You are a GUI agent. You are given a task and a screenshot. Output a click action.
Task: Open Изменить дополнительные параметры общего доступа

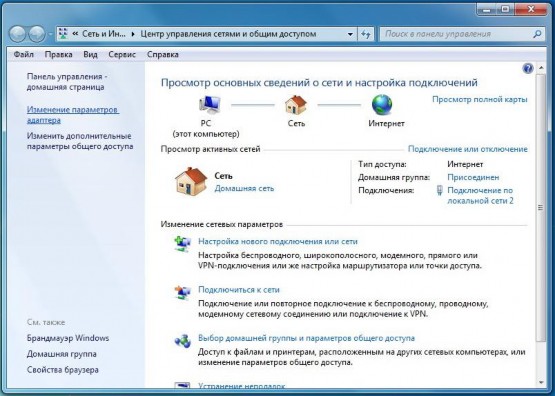[x=80, y=141]
